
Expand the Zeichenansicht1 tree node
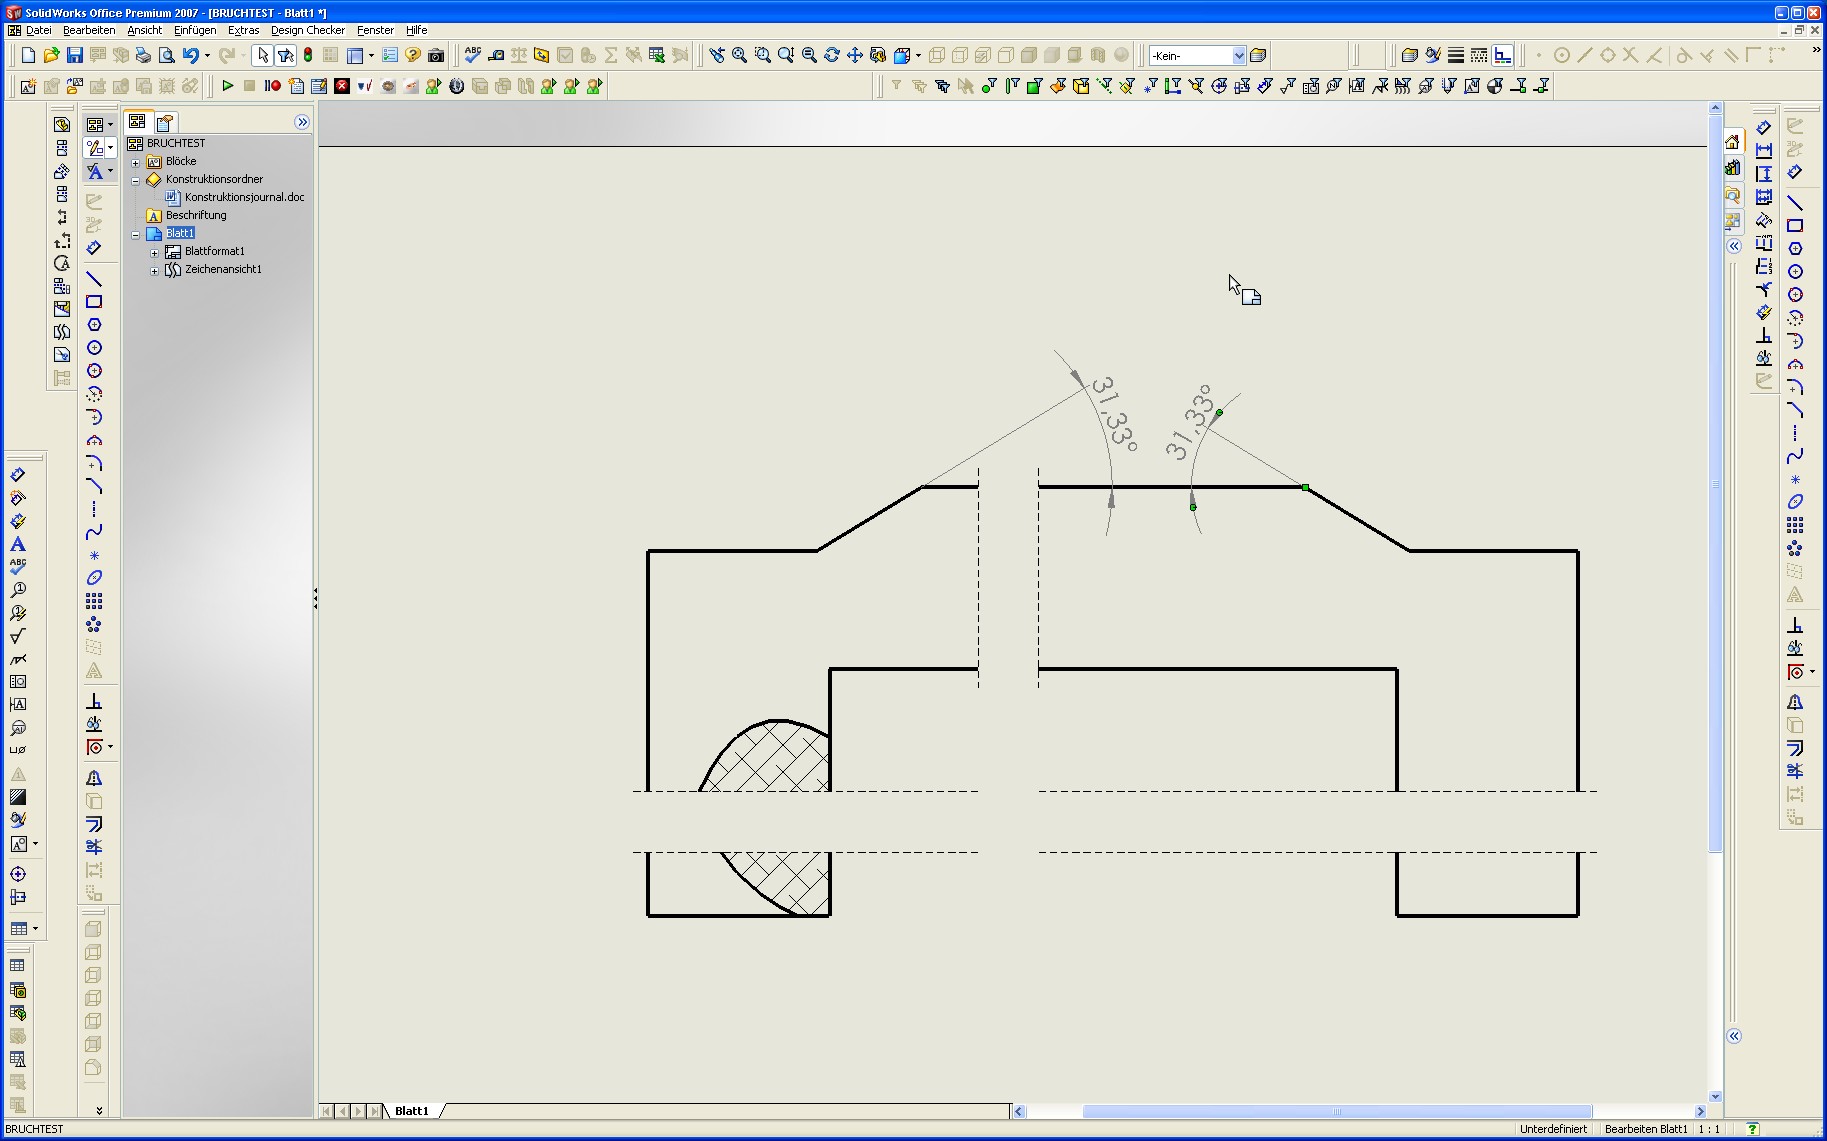155,270
